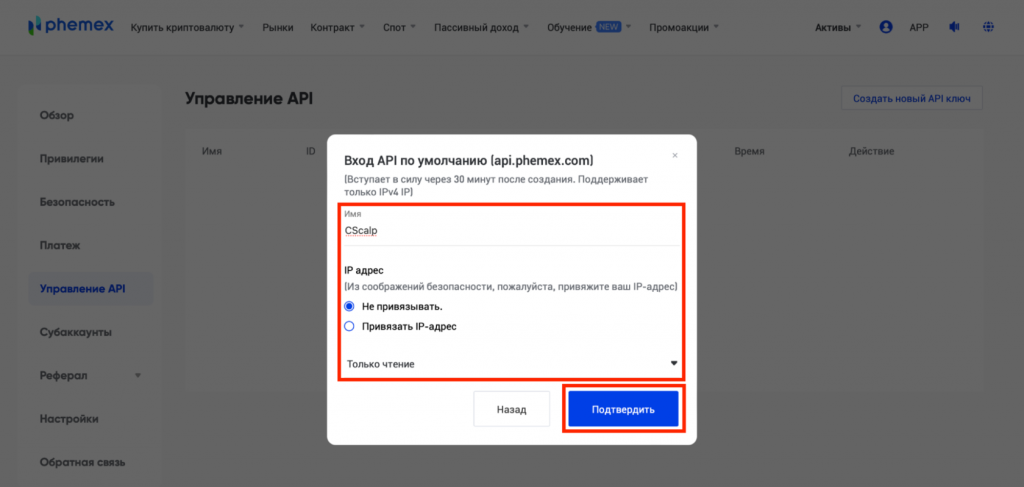This screenshot has height=487, width=1024.
Task: Expand the 'Обучение' menu
Action: coord(589,27)
